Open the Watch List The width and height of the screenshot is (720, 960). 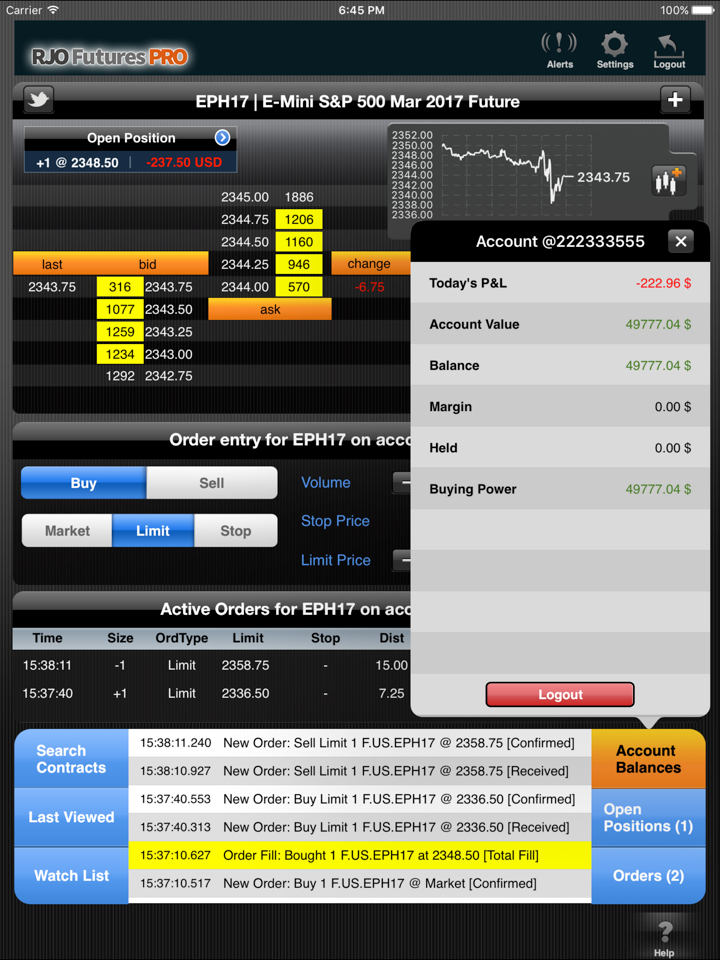71,875
